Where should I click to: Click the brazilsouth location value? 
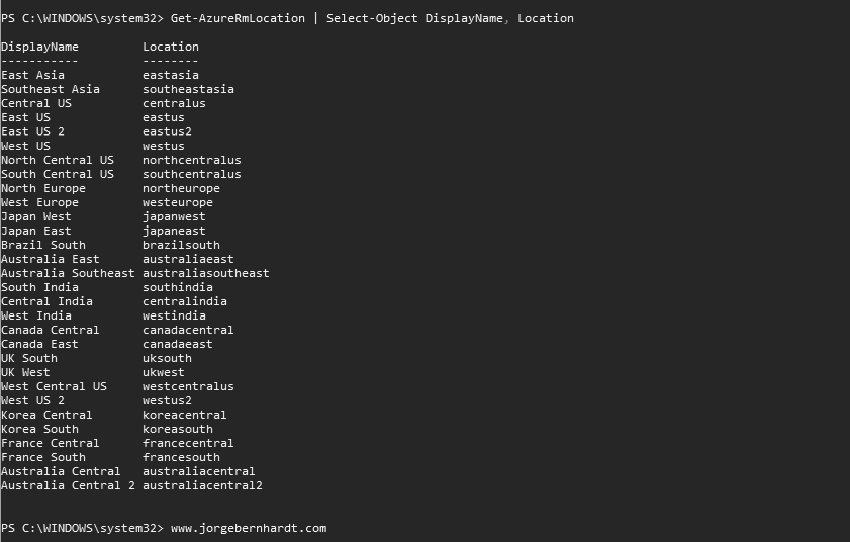point(181,245)
